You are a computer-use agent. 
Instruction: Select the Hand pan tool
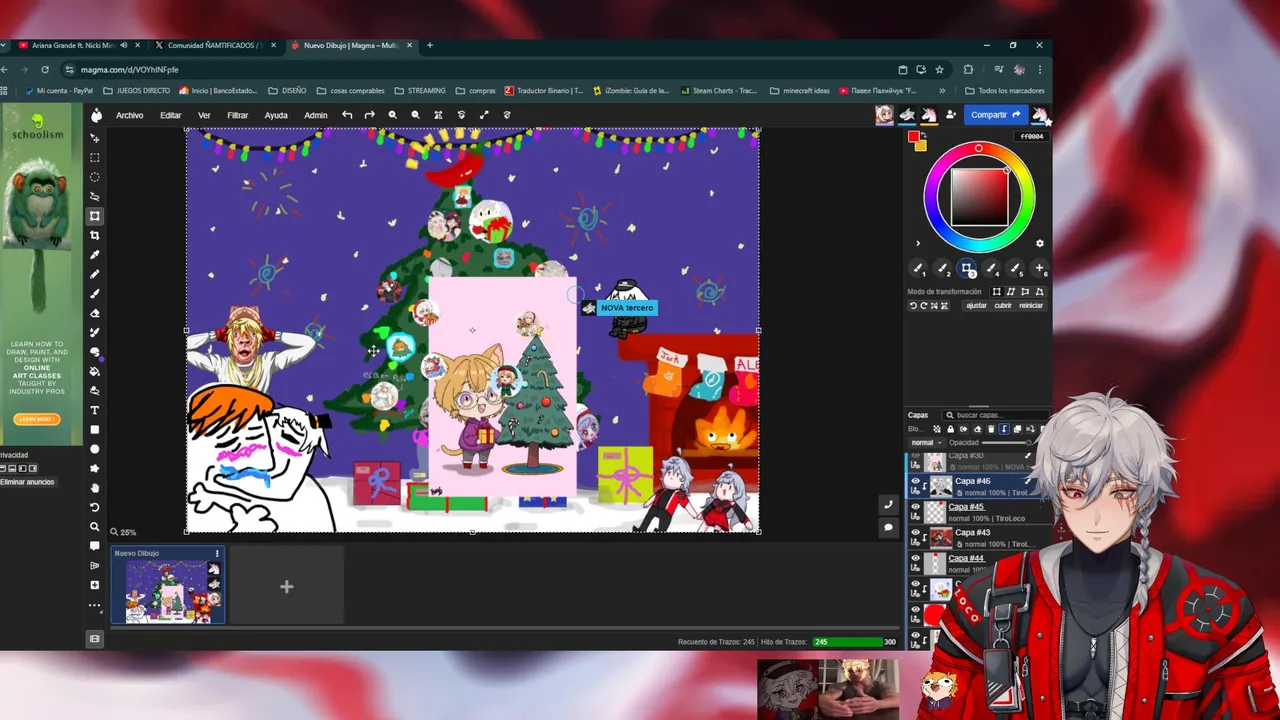pyautogui.click(x=95, y=488)
